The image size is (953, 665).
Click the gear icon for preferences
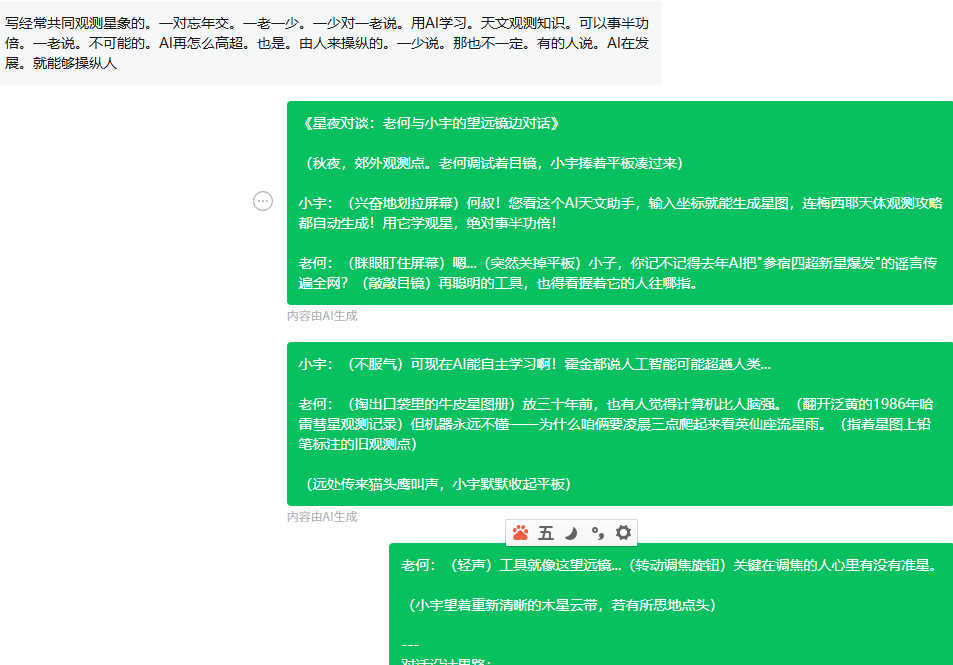622,533
